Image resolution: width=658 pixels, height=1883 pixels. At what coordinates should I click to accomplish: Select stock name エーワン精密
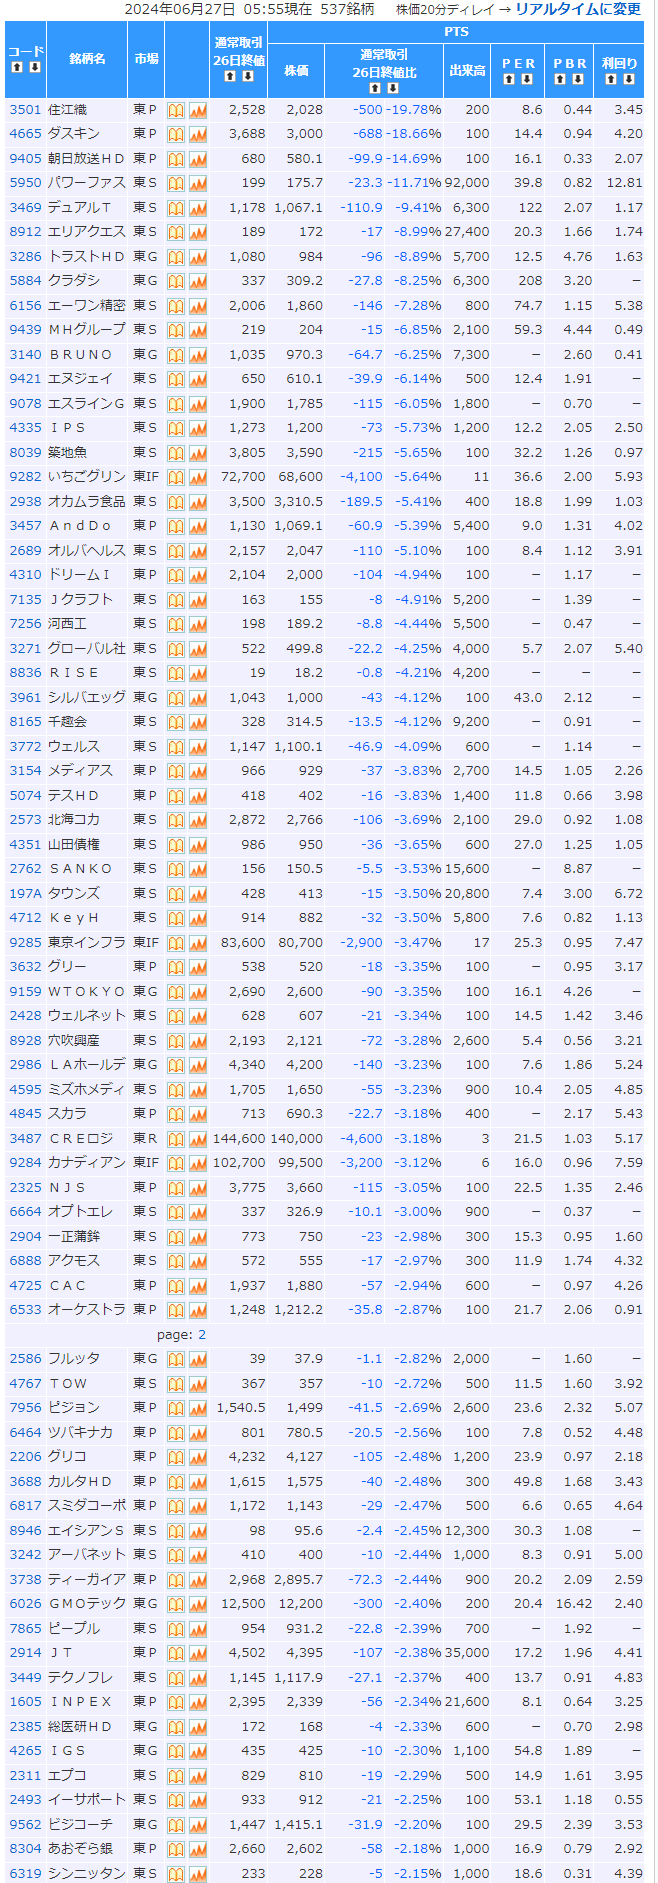pyautogui.click(x=87, y=306)
